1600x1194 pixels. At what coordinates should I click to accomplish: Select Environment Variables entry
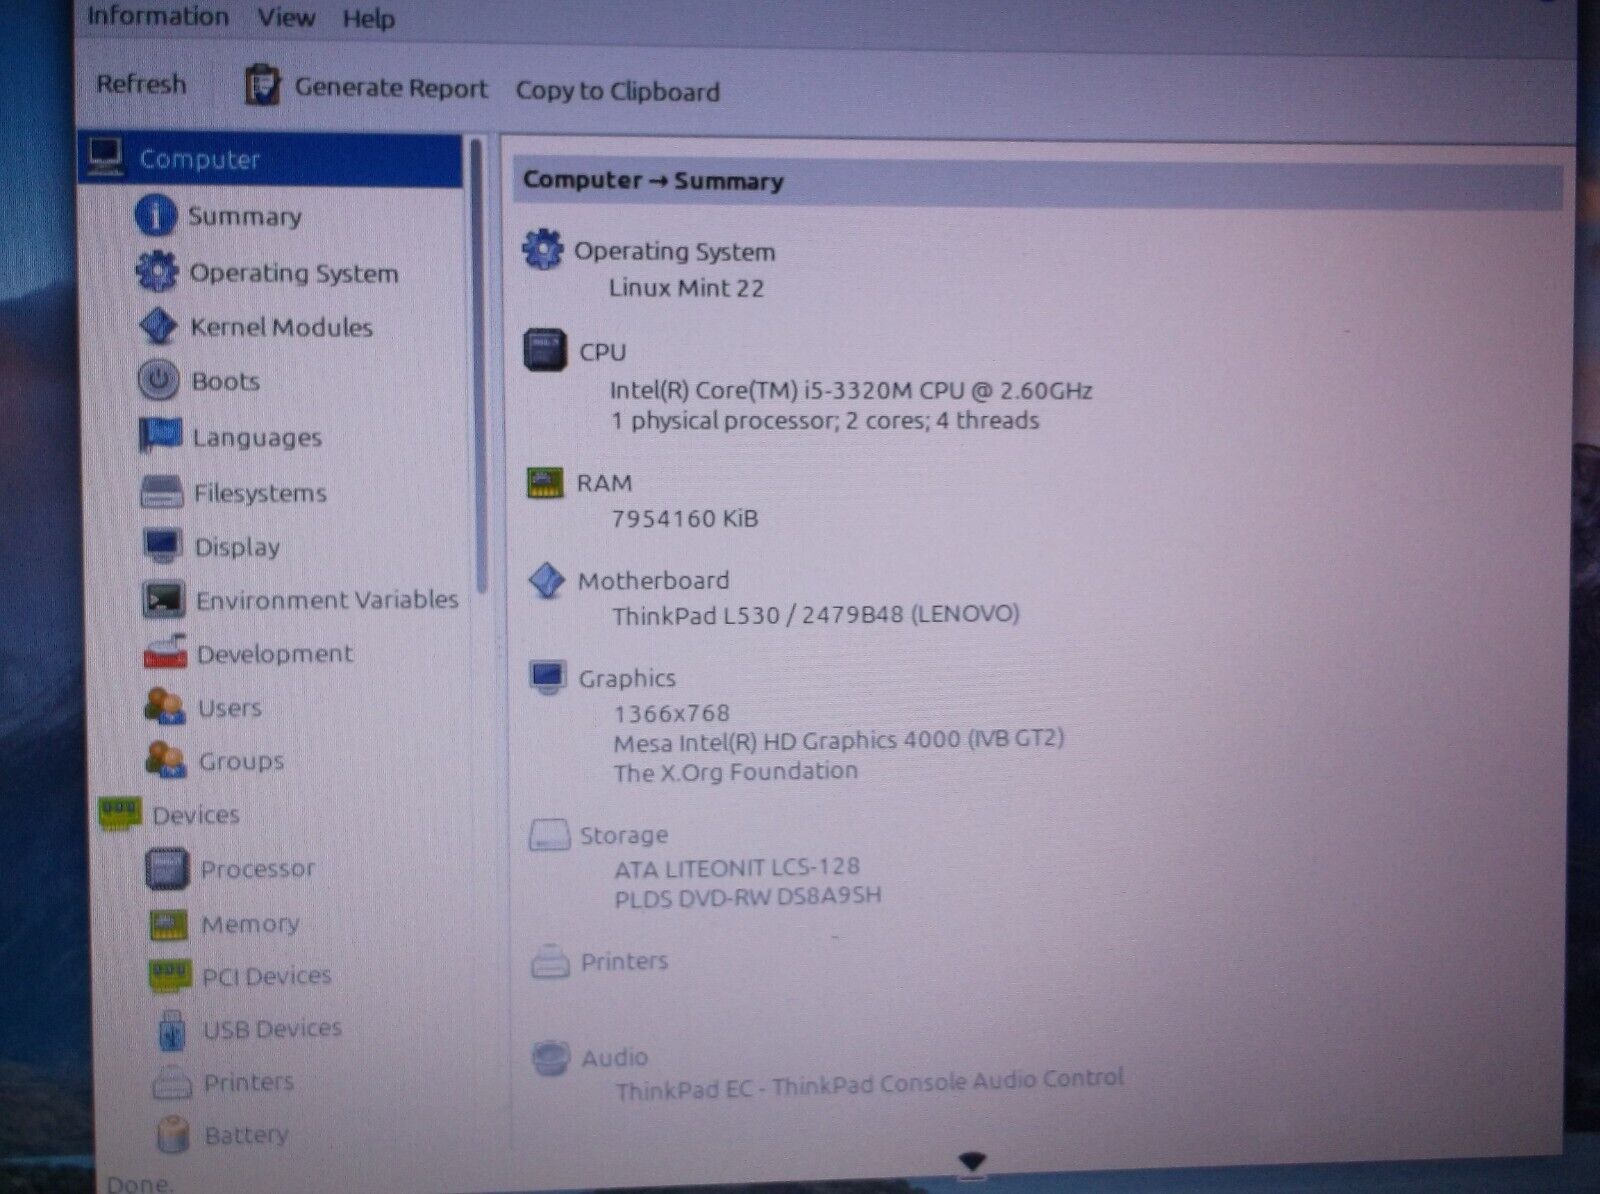coord(327,600)
